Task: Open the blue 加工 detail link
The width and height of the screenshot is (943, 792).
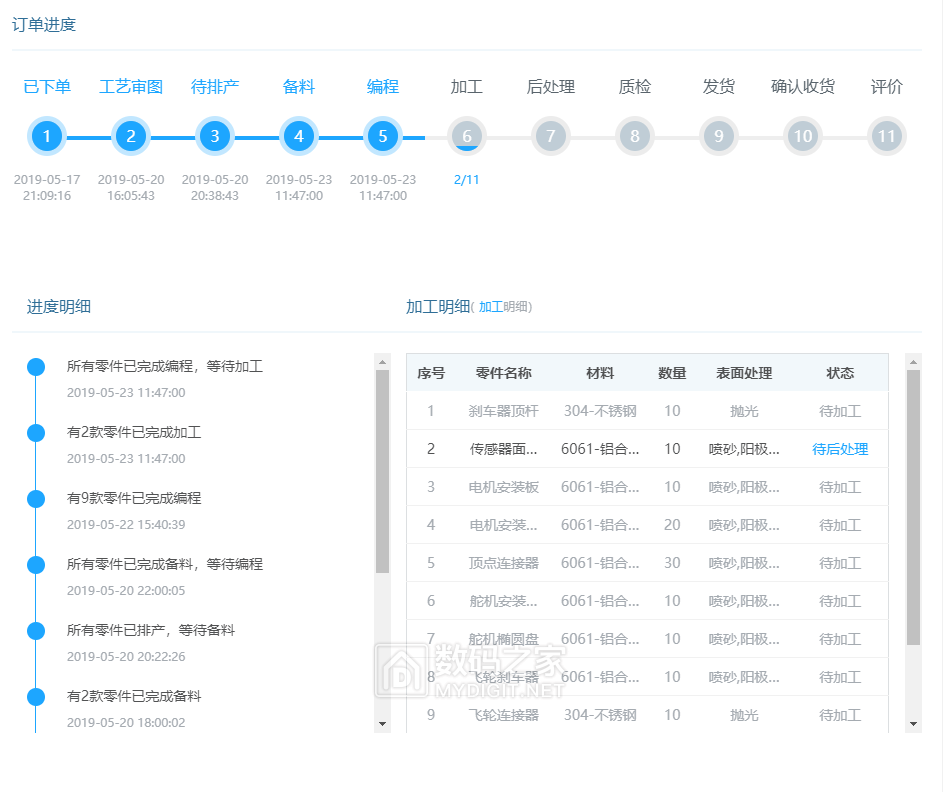Action: [x=490, y=307]
